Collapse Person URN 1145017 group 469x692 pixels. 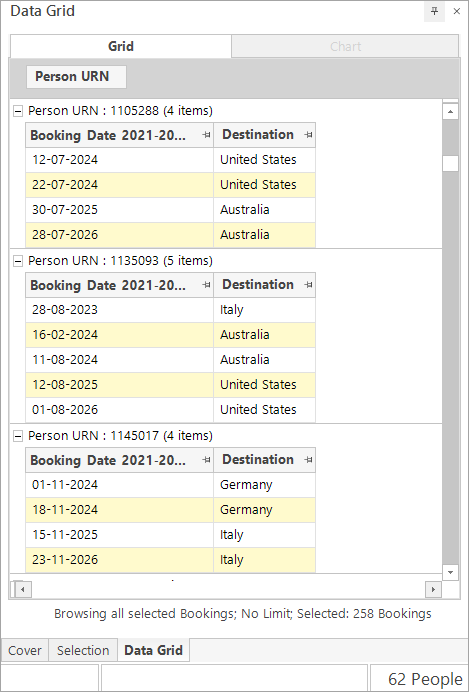click(x=18, y=436)
